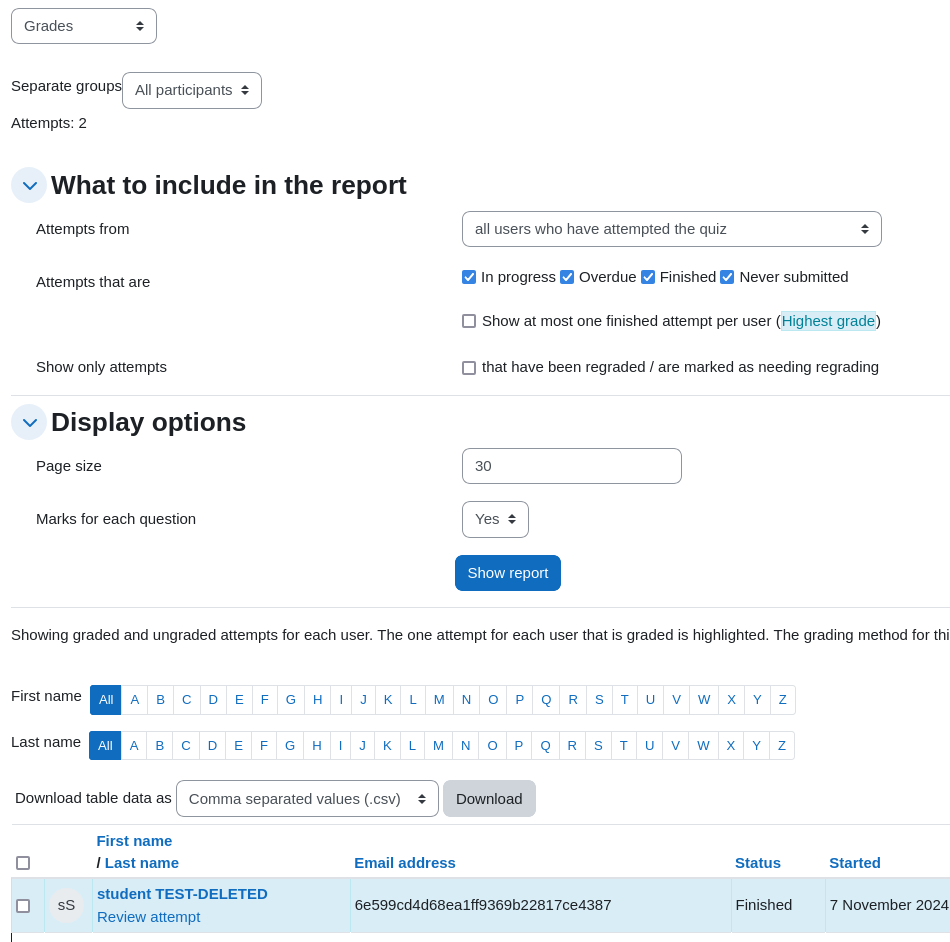Toggle the Finished checkbox

pos(648,277)
